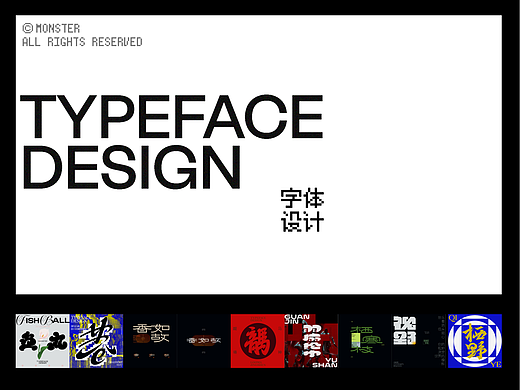The height and width of the screenshot is (390, 520).
Task: Click the DESIGN heading text
Action: click(131, 167)
